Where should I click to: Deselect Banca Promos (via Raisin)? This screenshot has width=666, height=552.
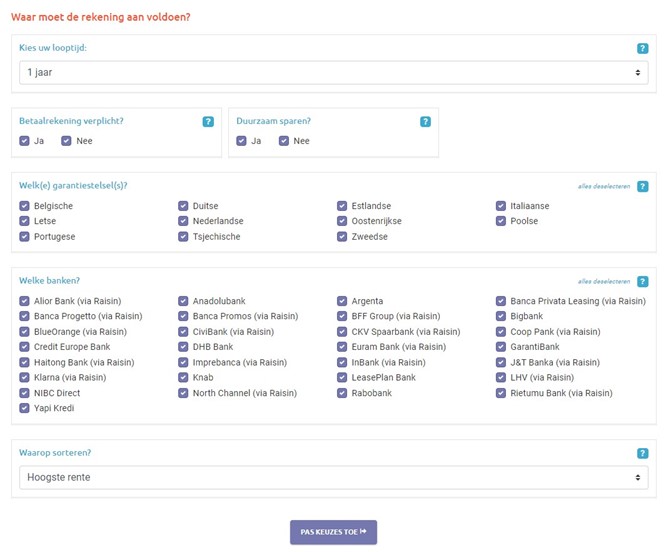183,316
